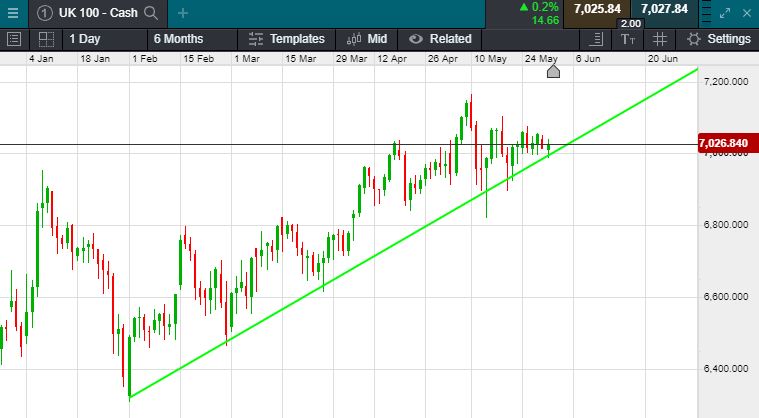Click the 6,400.000 price axis label
This screenshot has height=418, width=759.
(x=726, y=369)
